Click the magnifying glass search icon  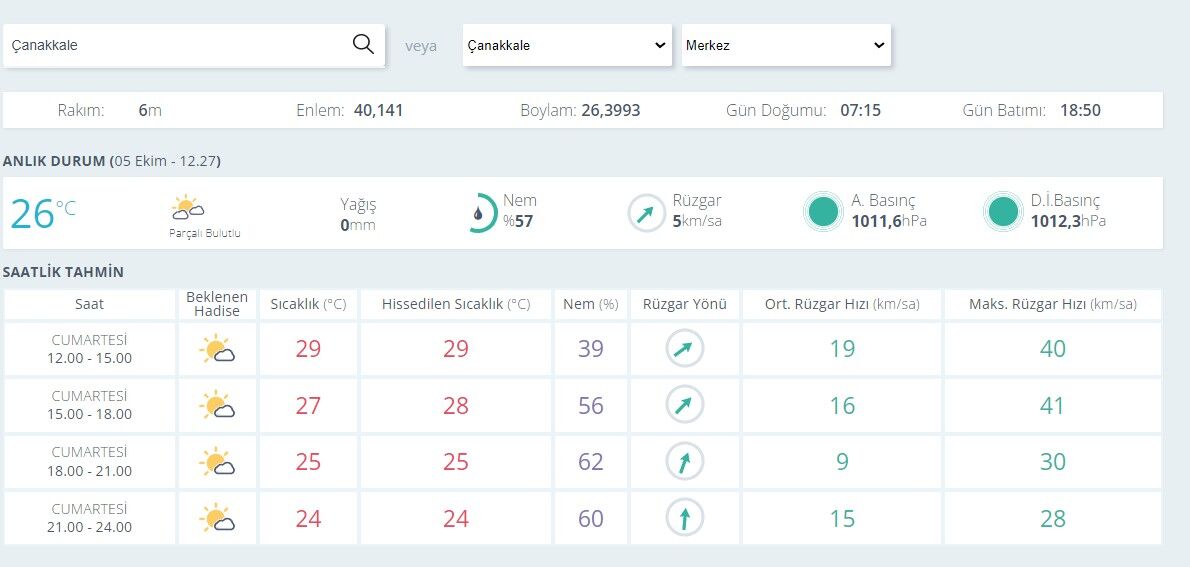pos(364,45)
